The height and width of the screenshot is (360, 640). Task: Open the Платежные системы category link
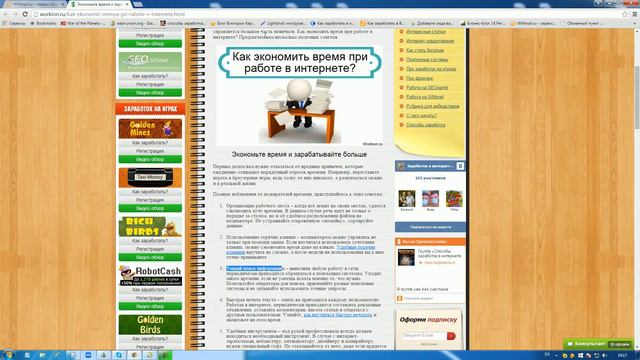click(x=427, y=60)
